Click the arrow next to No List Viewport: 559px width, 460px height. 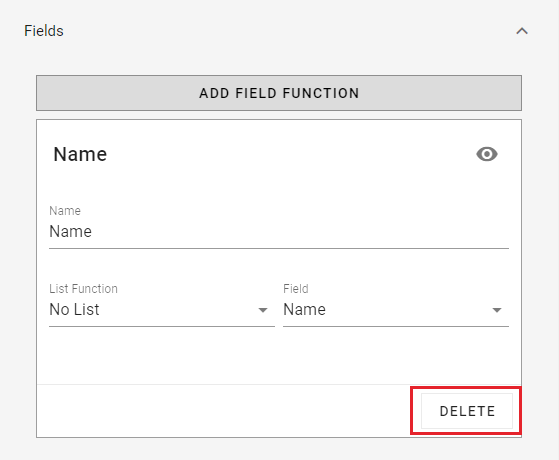click(263, 310)
